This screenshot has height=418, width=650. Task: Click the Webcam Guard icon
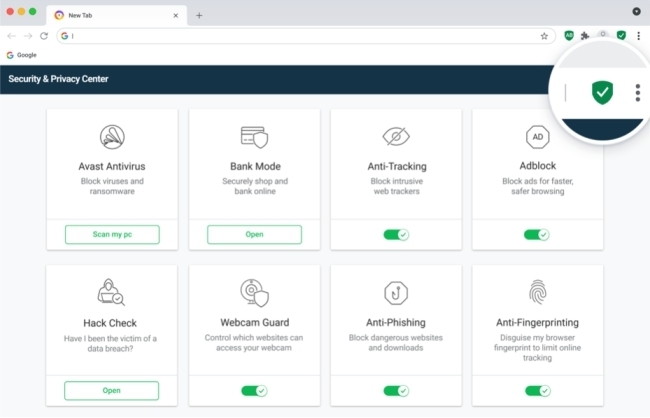point(254,293)
